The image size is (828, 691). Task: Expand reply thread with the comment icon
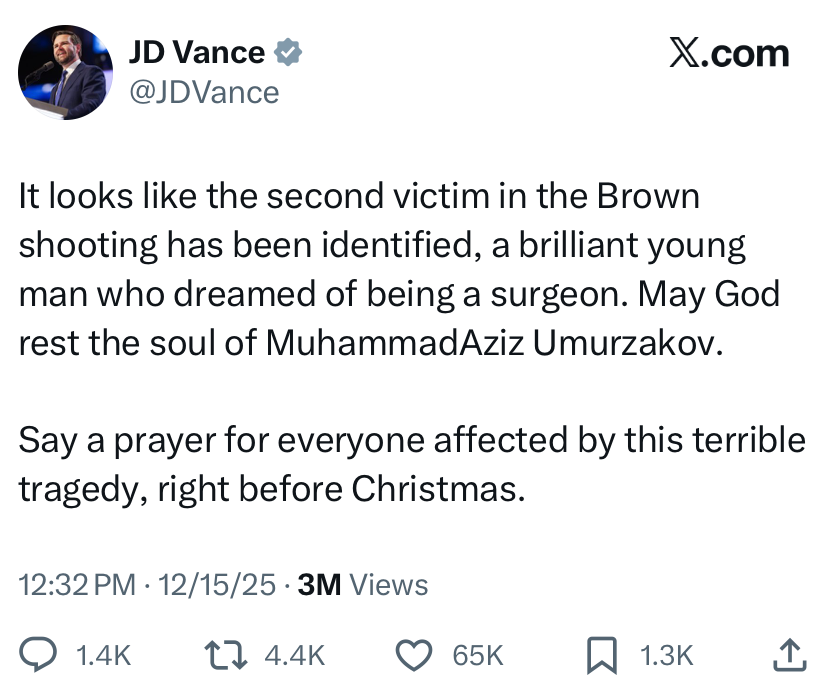[x=39, y=656]
